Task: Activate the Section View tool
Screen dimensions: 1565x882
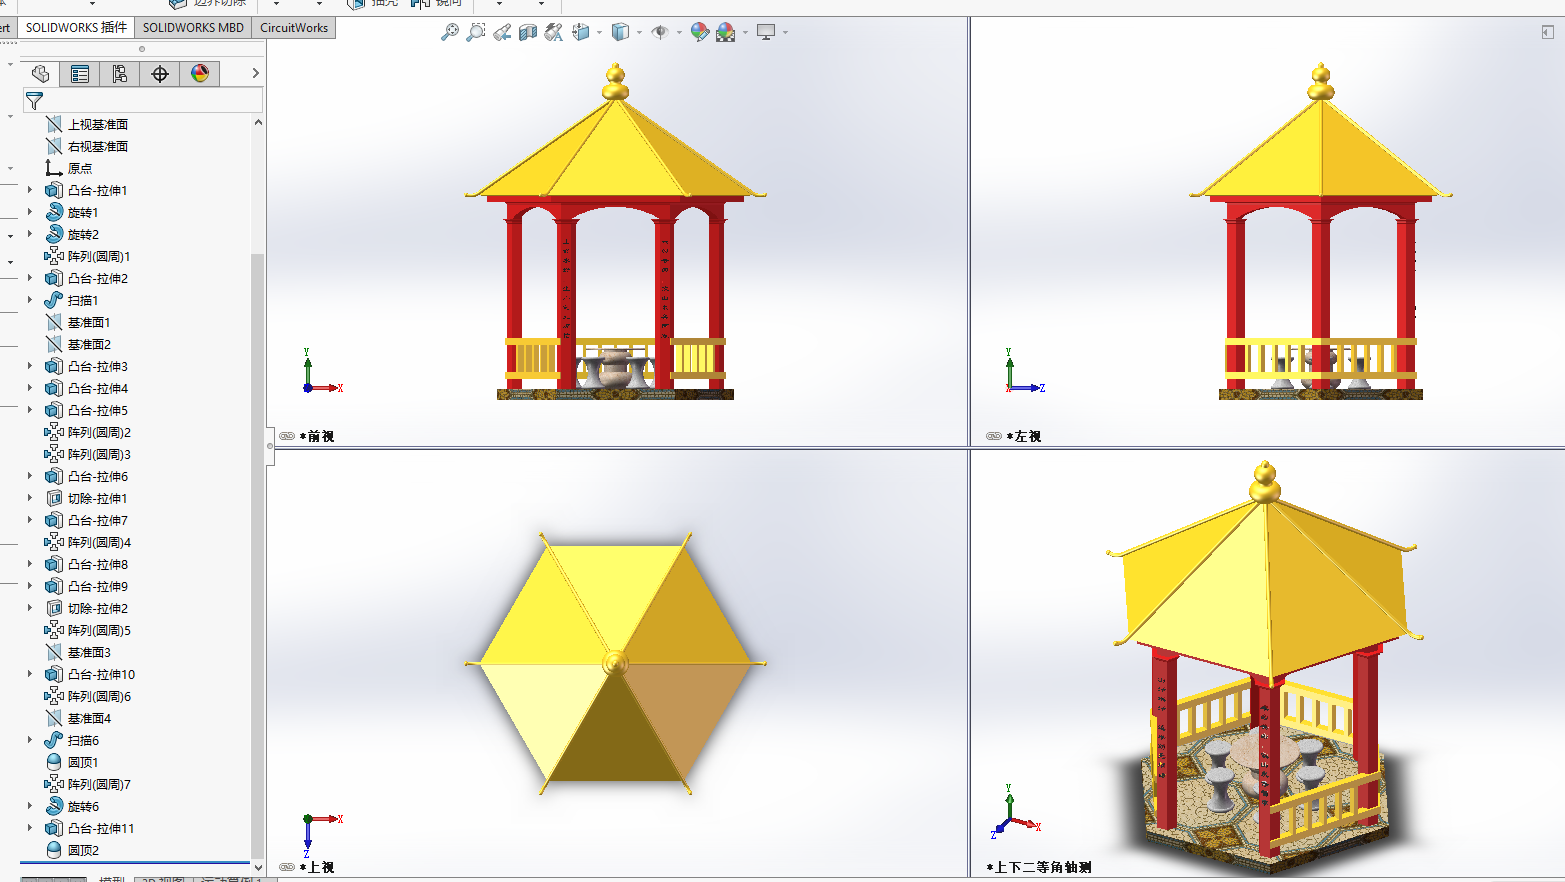Action: coord(528,32)
